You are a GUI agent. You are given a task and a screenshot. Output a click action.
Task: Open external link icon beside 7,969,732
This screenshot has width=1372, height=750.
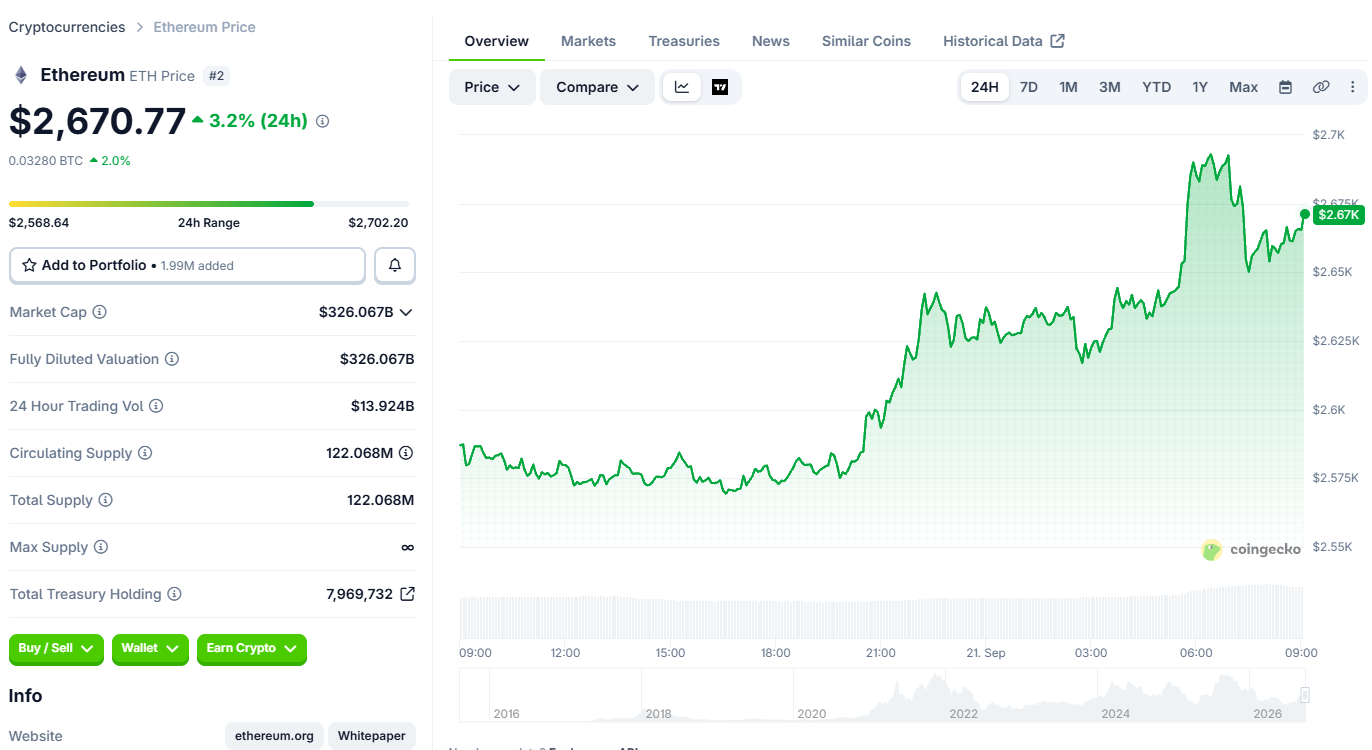[x=407, y=594]
